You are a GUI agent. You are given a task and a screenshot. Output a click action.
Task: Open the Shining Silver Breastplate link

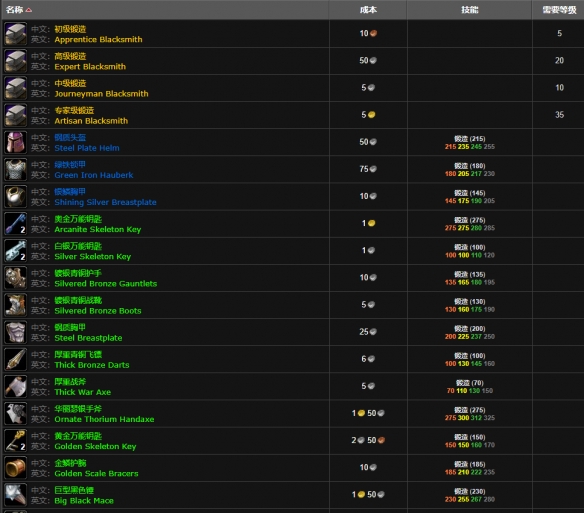coord(105,202)
